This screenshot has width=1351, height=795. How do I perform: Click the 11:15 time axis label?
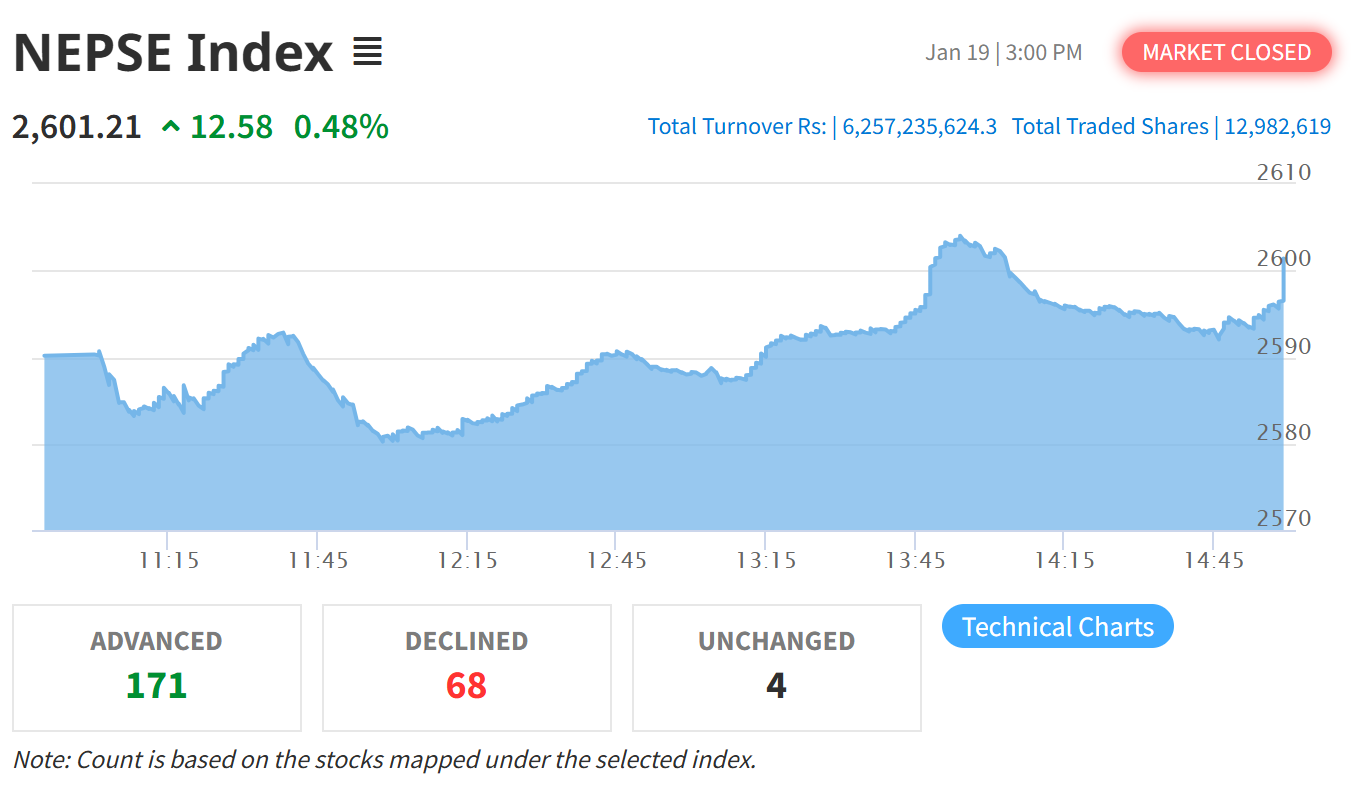(x=168, y=560)
